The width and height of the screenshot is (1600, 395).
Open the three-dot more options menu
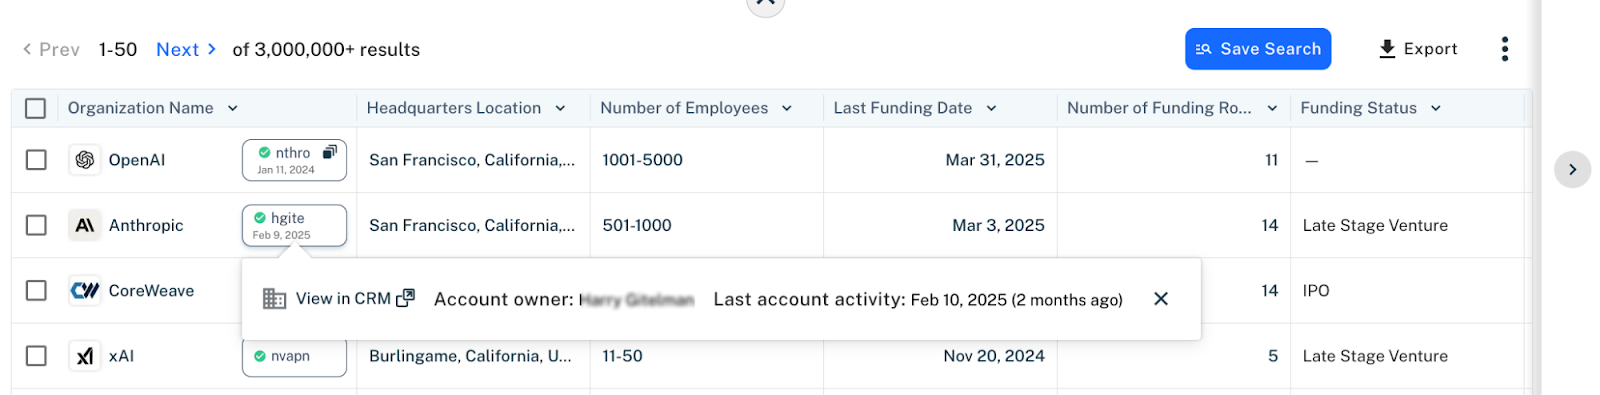(x=1505, y=49)
